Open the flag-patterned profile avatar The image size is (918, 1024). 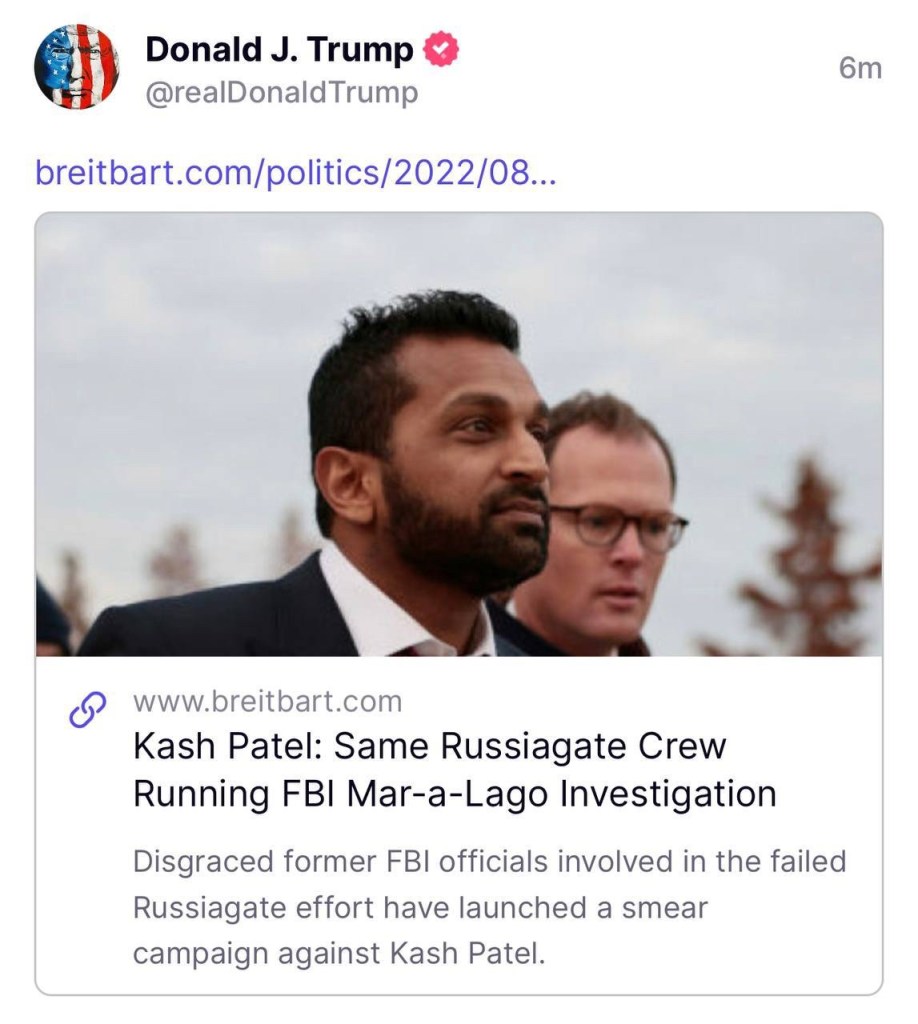point(77,67)
